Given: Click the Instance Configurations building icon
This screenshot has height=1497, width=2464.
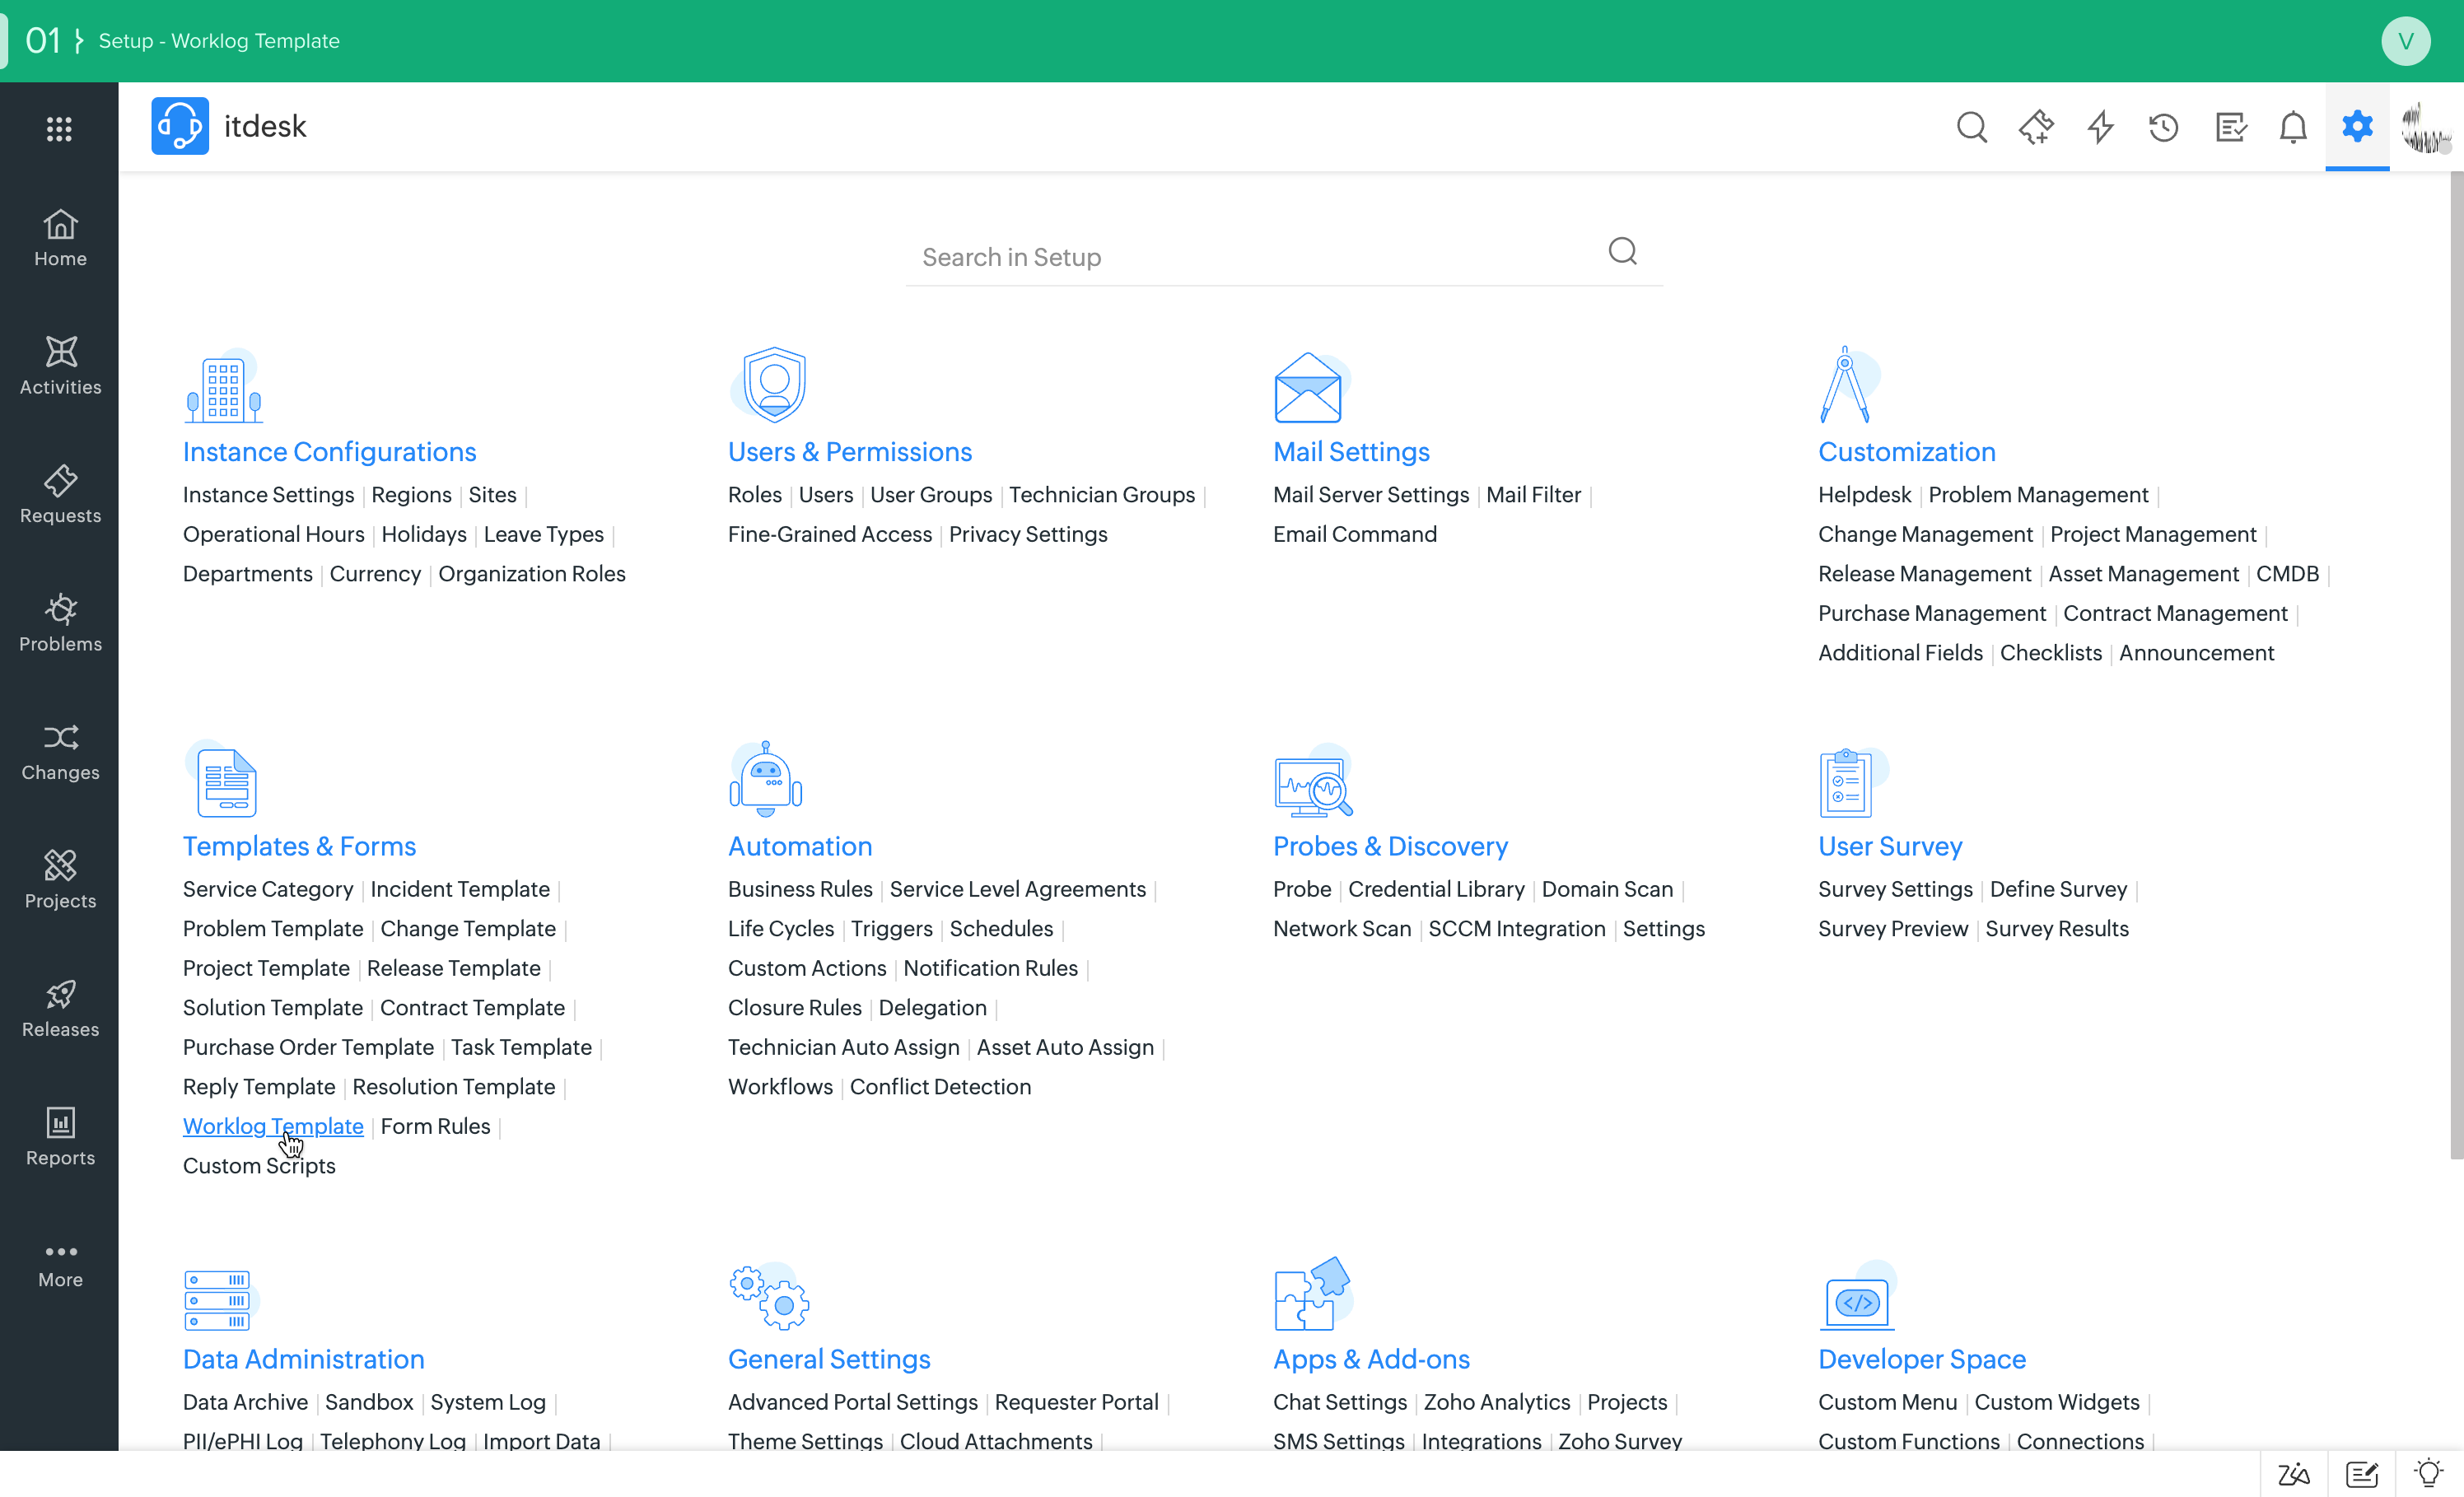Looking at the screenshot, I should point(224,386).
